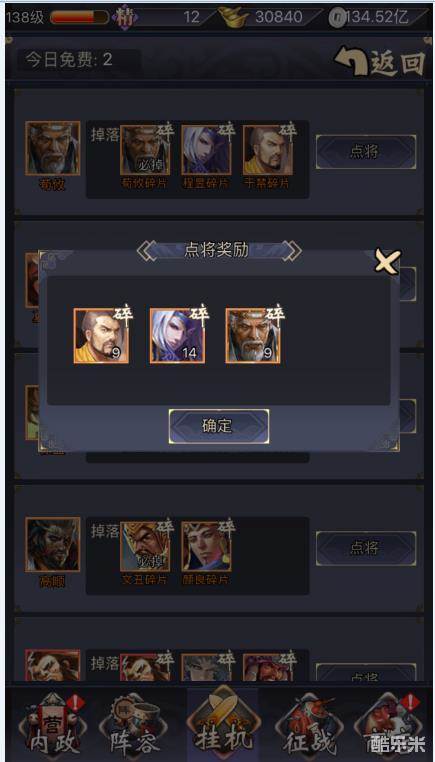Click the 颜良碎片 drop icon
The height and width of the screenshot is (762, 435).
pyautogui.click(x=206, y=546)
